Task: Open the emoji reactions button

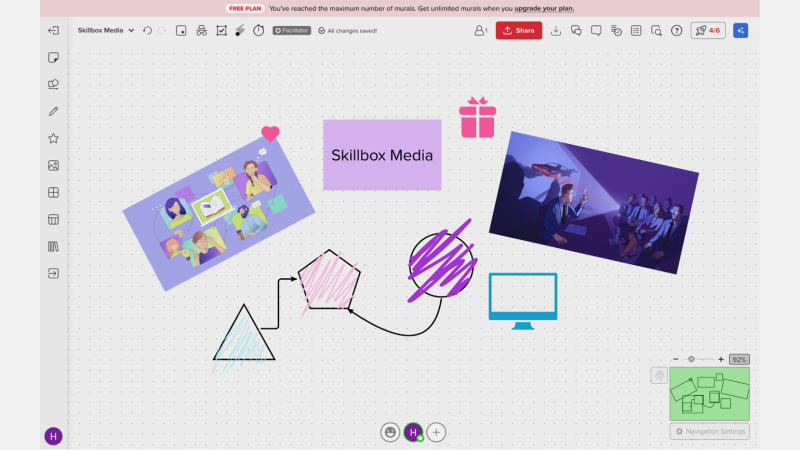Action: tap(390, 433)
